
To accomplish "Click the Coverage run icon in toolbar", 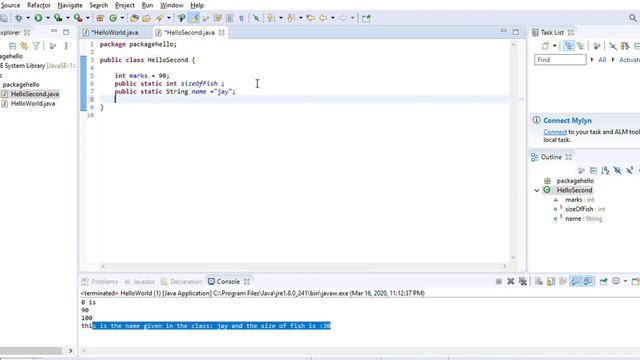I will tap(58, 18).
